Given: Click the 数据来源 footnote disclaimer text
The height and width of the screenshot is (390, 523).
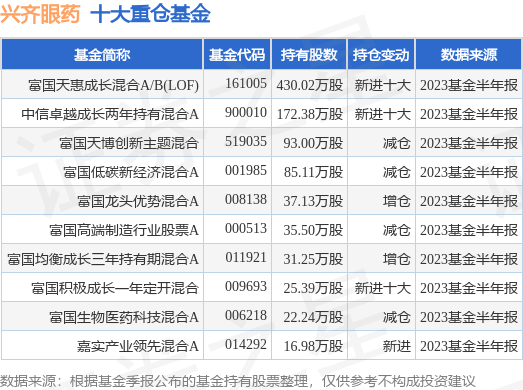Looking at the screenshot, I should [x=237, y=381].
